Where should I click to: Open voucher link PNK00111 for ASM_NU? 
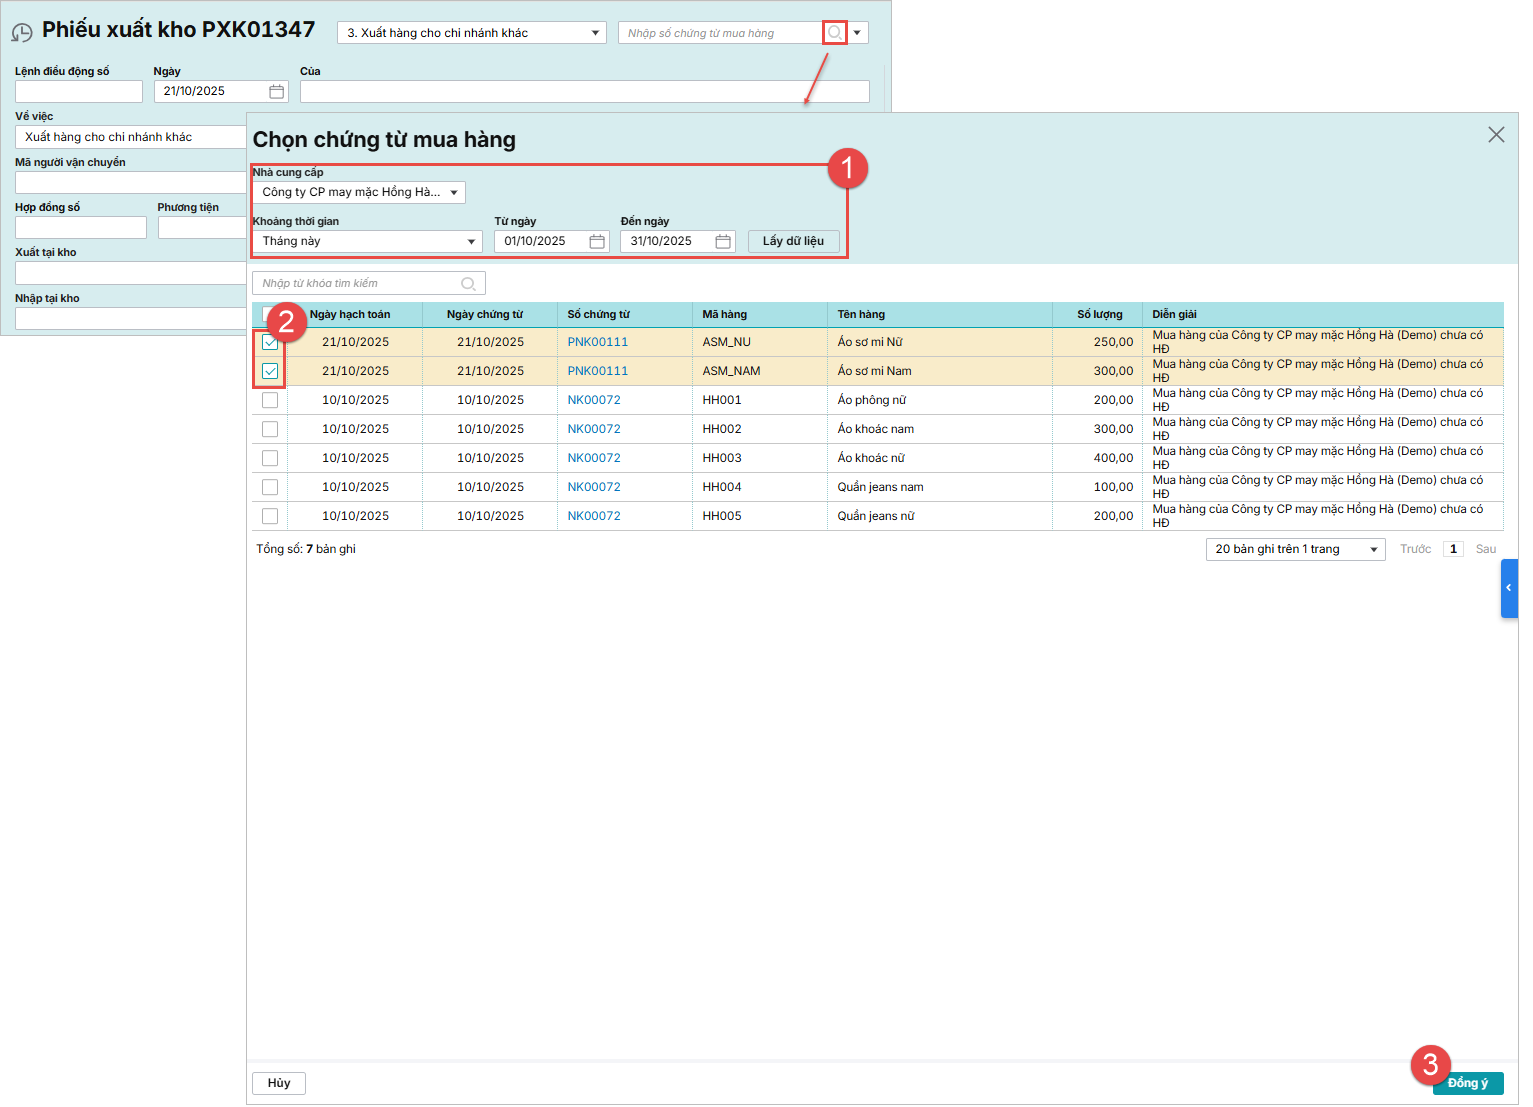[597, 342]
